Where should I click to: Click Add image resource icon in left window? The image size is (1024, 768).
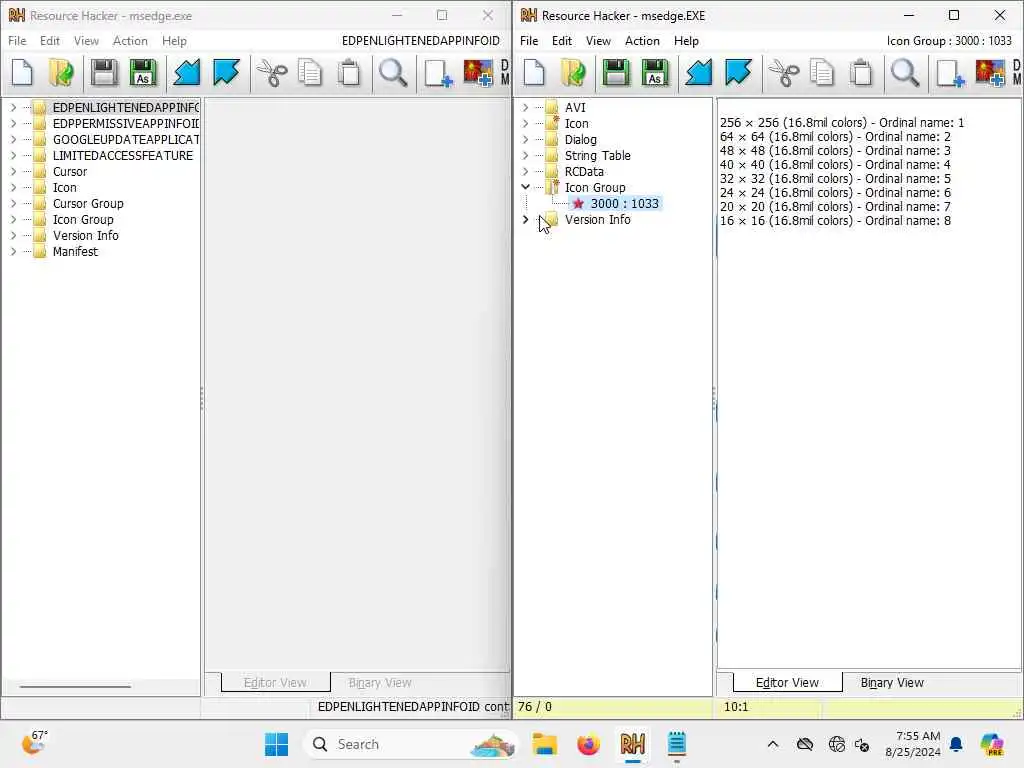point(479,72)
